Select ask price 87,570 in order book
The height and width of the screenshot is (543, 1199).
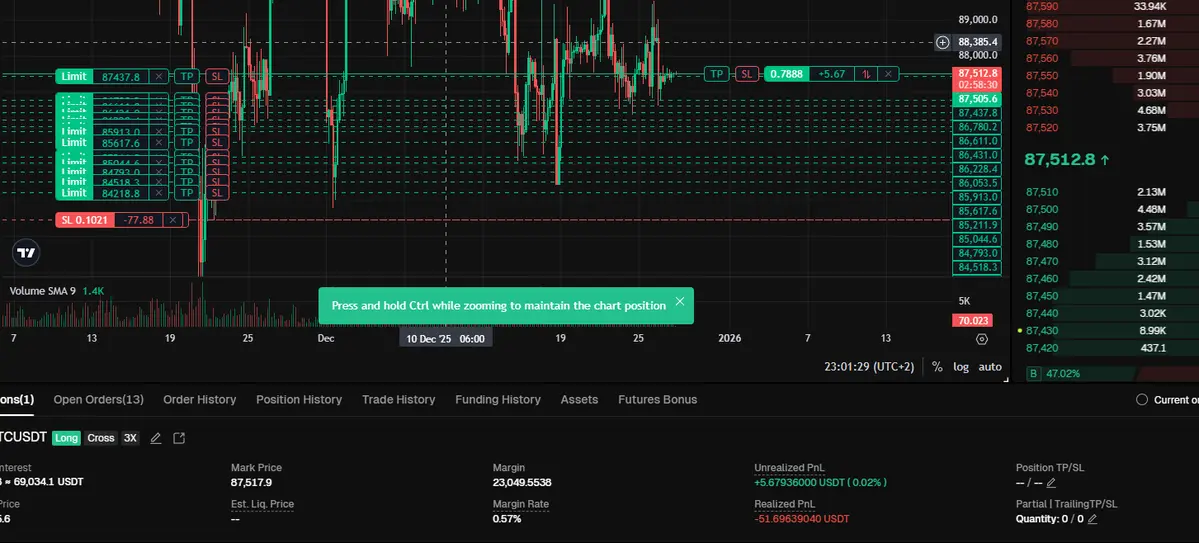pos(1042,41)
